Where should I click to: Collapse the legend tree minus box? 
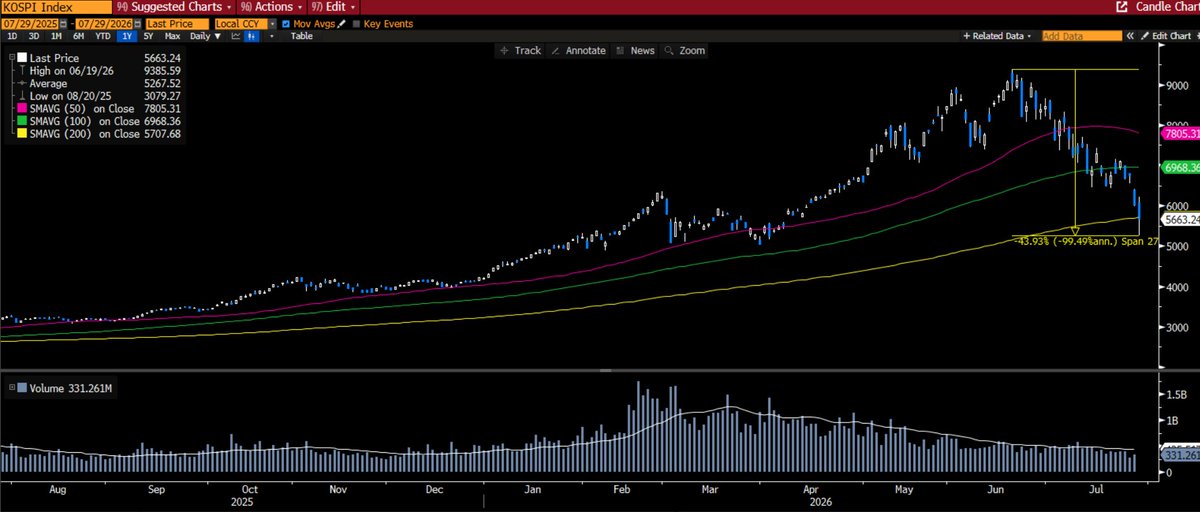(x=12, y=57)
